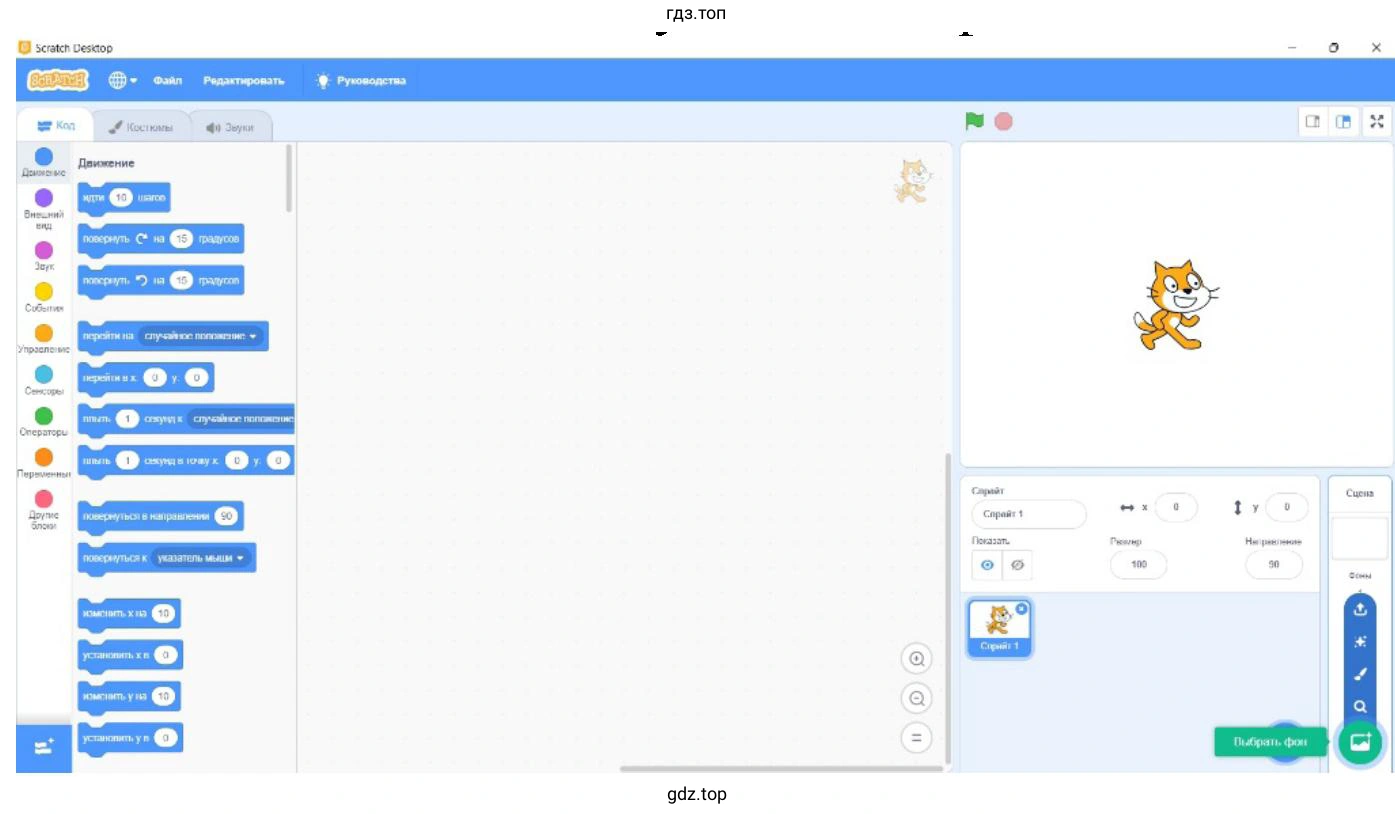Show the sprite using the eye icon
Viewport: 1395px width, 814px height.
(x=987, y=565)
